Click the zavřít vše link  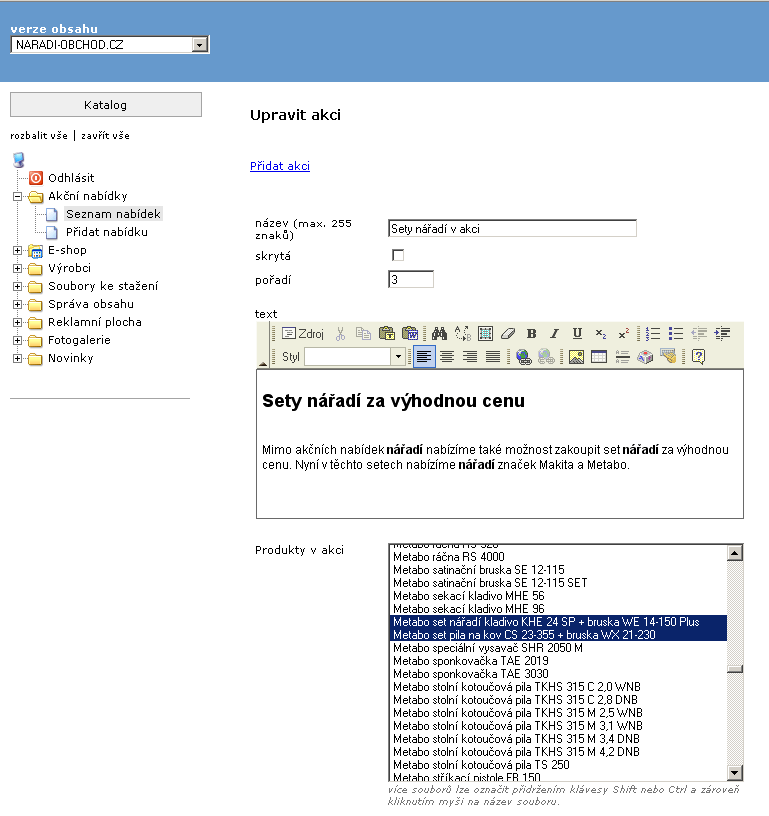coord(105,136)
